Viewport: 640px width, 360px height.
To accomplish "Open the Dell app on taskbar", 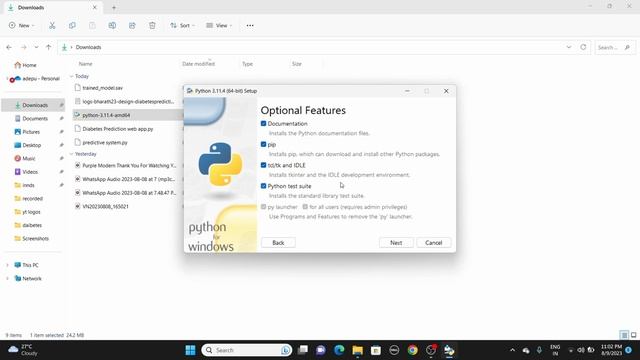I will (394, 350).
